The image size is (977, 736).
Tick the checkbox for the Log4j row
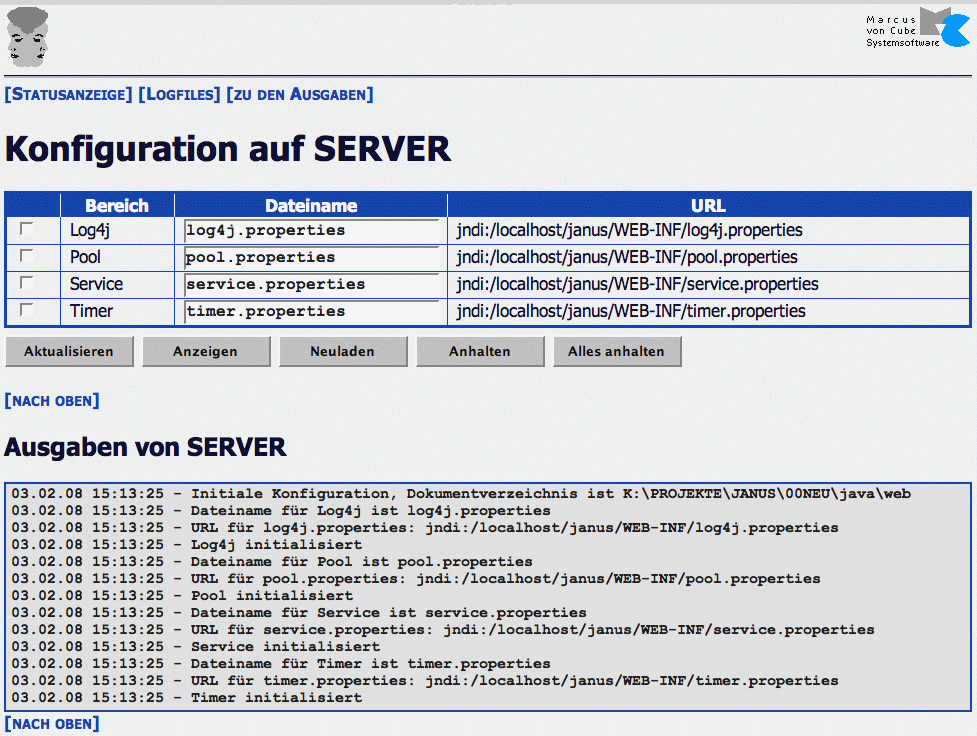tap(27, 229)
